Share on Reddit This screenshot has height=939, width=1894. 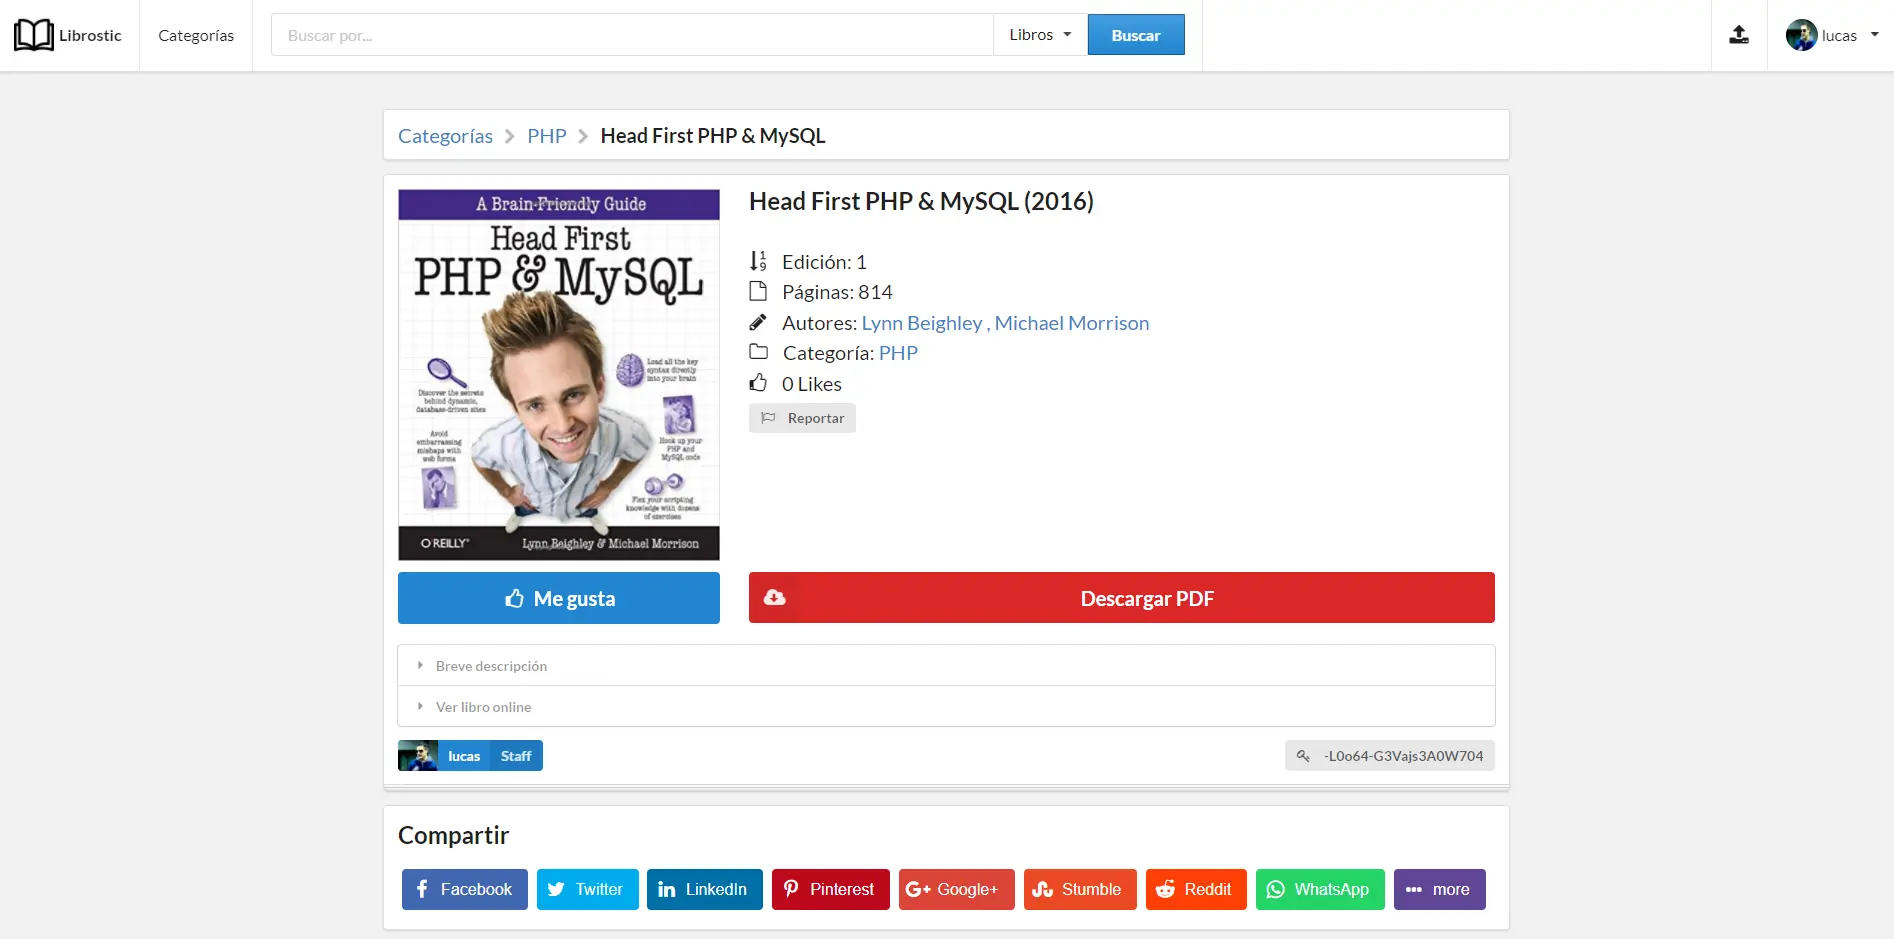[1196, 889]
